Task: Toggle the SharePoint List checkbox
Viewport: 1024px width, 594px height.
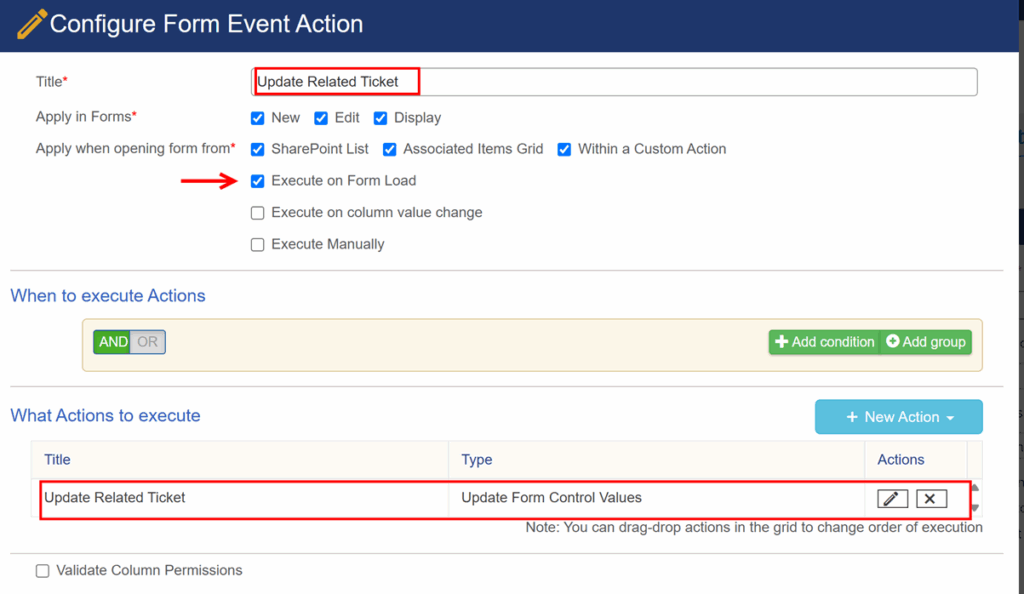Action: point(257,149)
